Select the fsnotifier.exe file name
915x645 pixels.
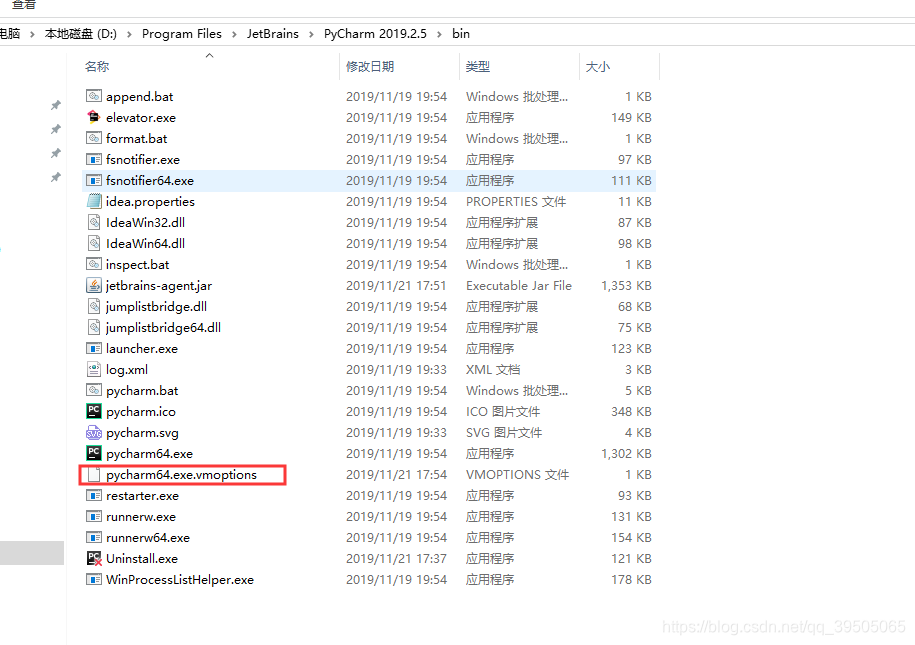(x=143, y=159)
